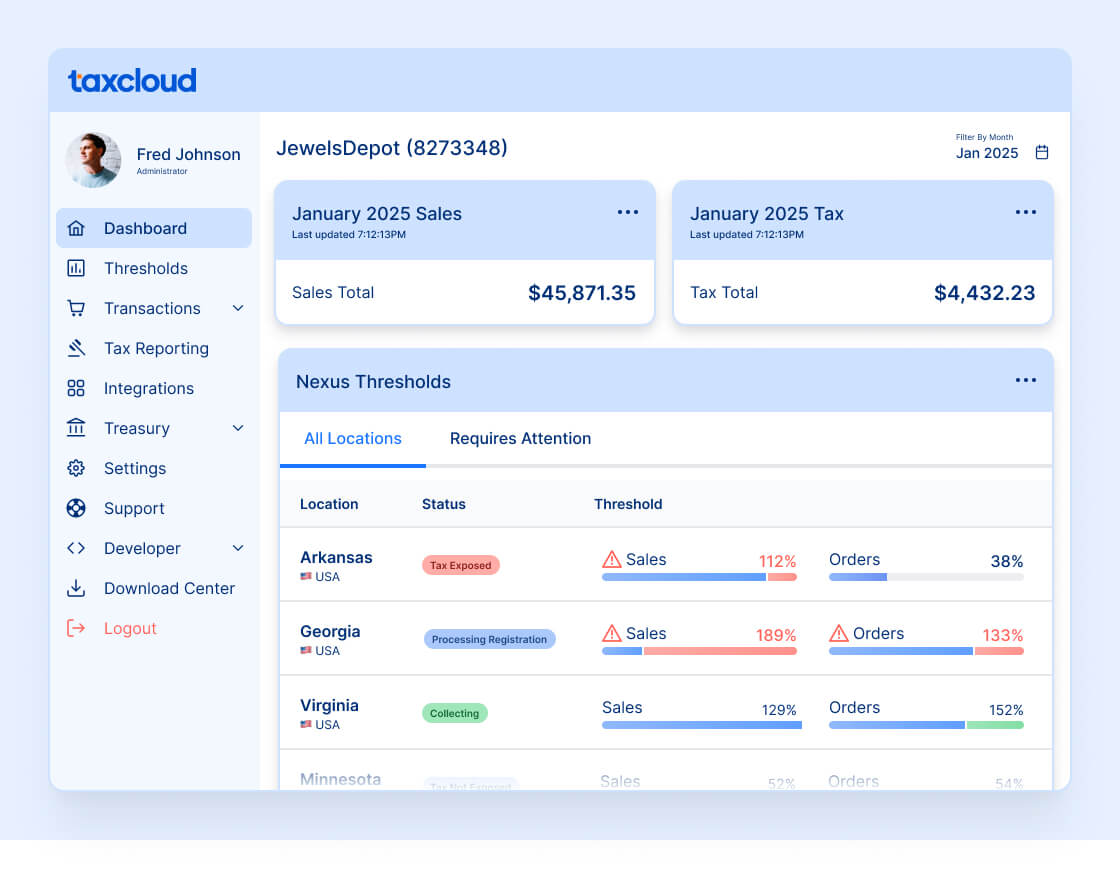Screen dimensions: 1120x872
Task: Click the JewelsDepot (8273348) heading
Action: pyautogui.click(x=391, y=148)
